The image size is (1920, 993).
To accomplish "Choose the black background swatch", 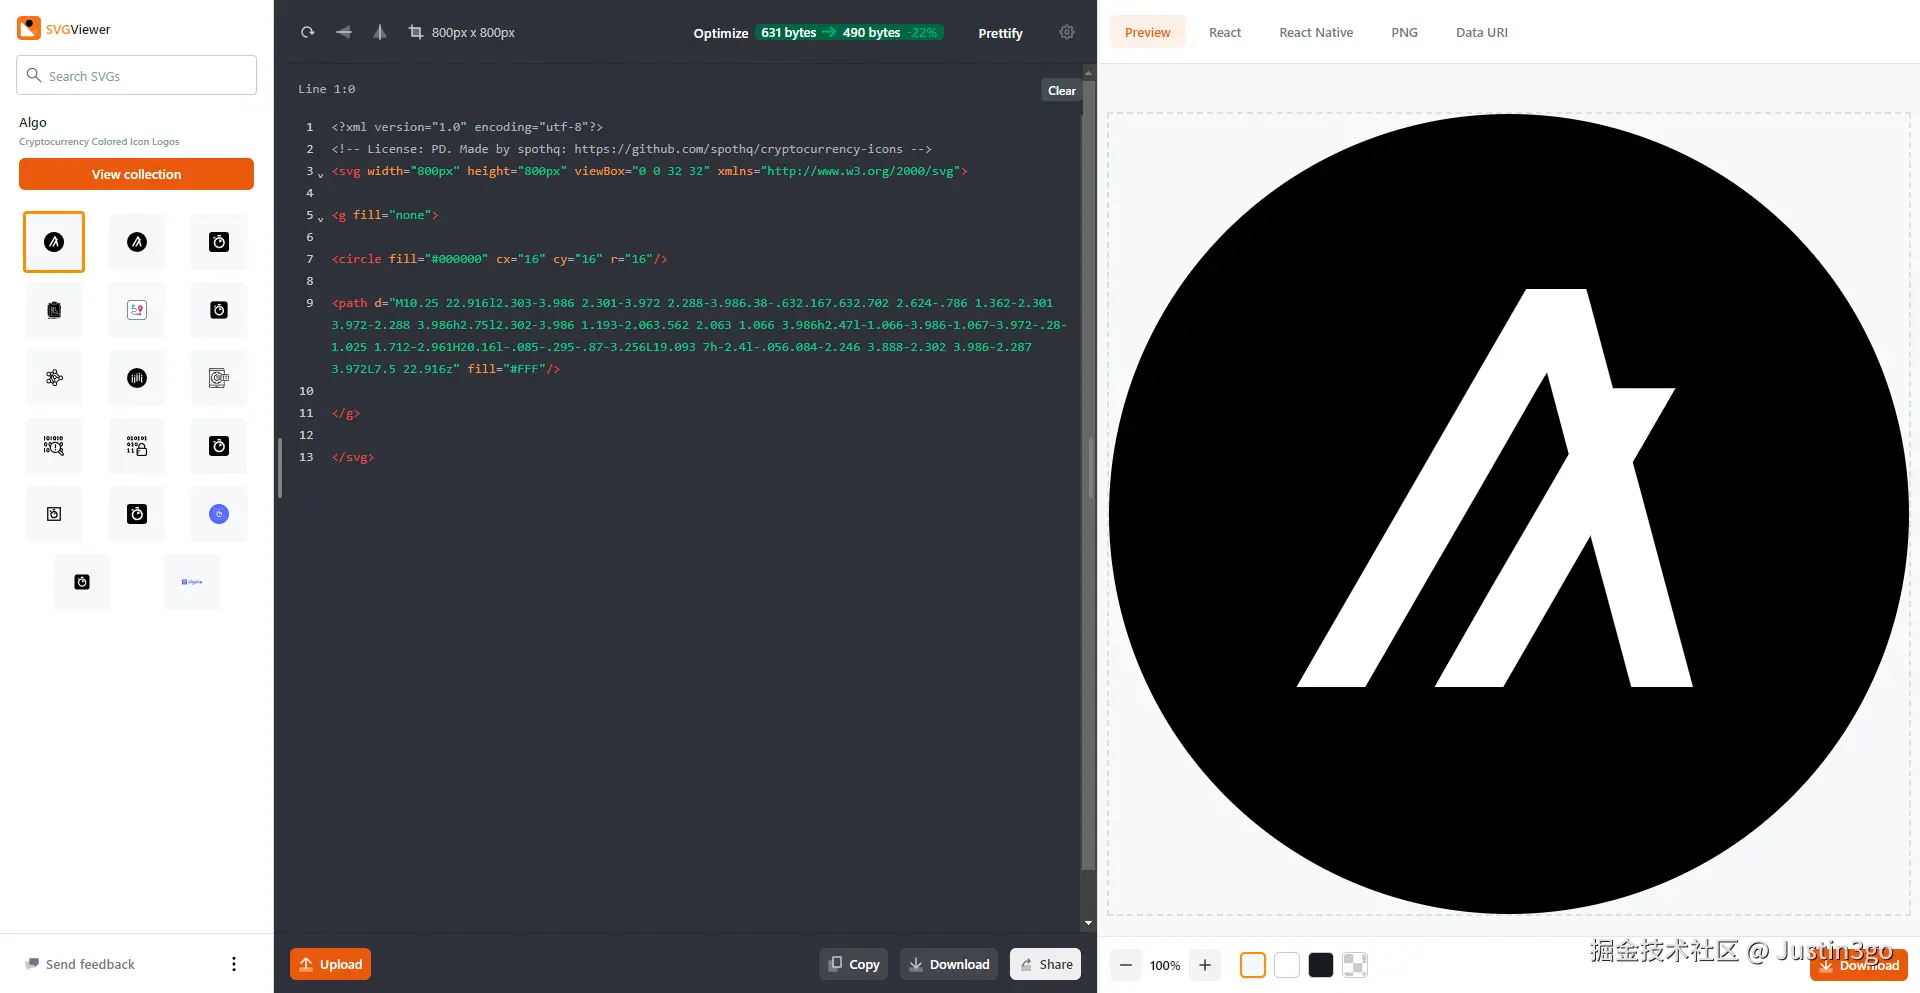I will pyautogui.click(x=1321, y=965).
